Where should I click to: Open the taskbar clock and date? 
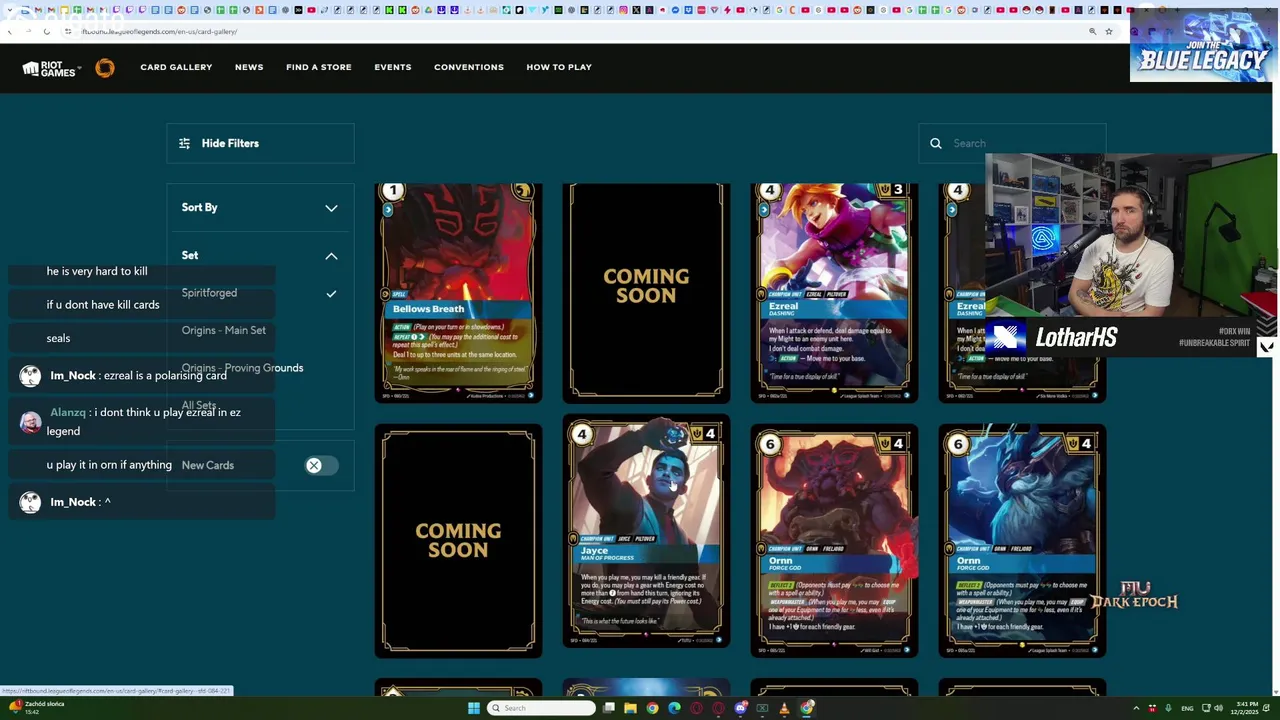[x=1244, y=708]
